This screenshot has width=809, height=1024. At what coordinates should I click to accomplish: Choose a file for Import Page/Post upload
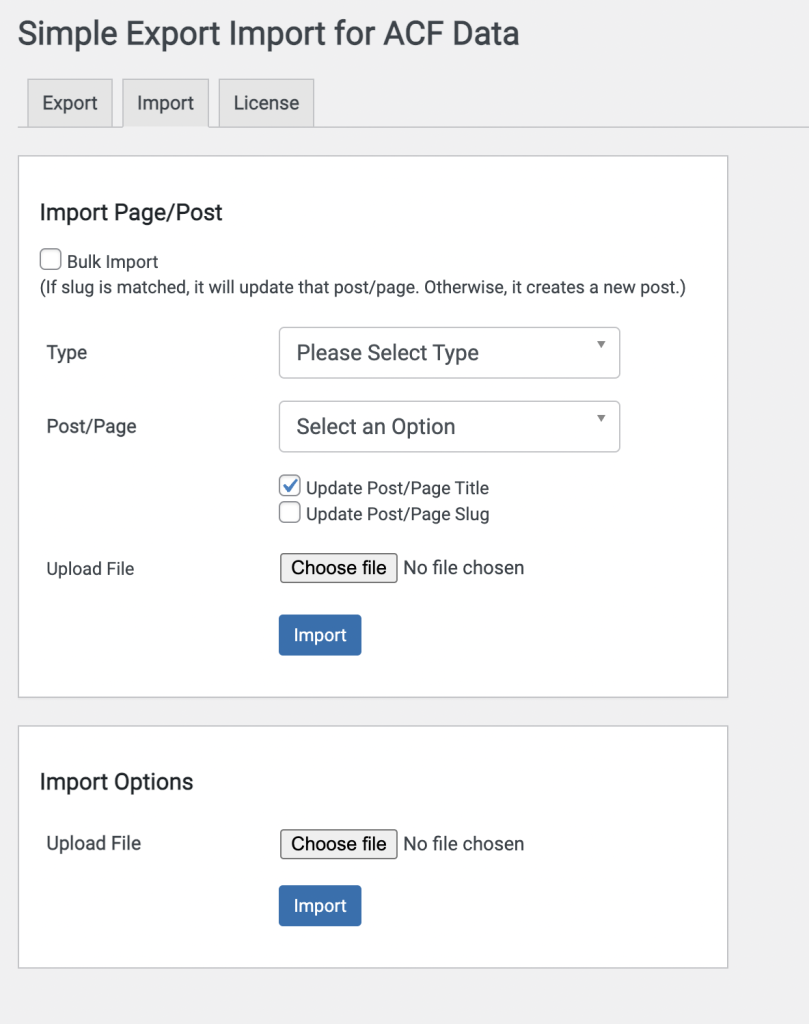click(338, 567)
